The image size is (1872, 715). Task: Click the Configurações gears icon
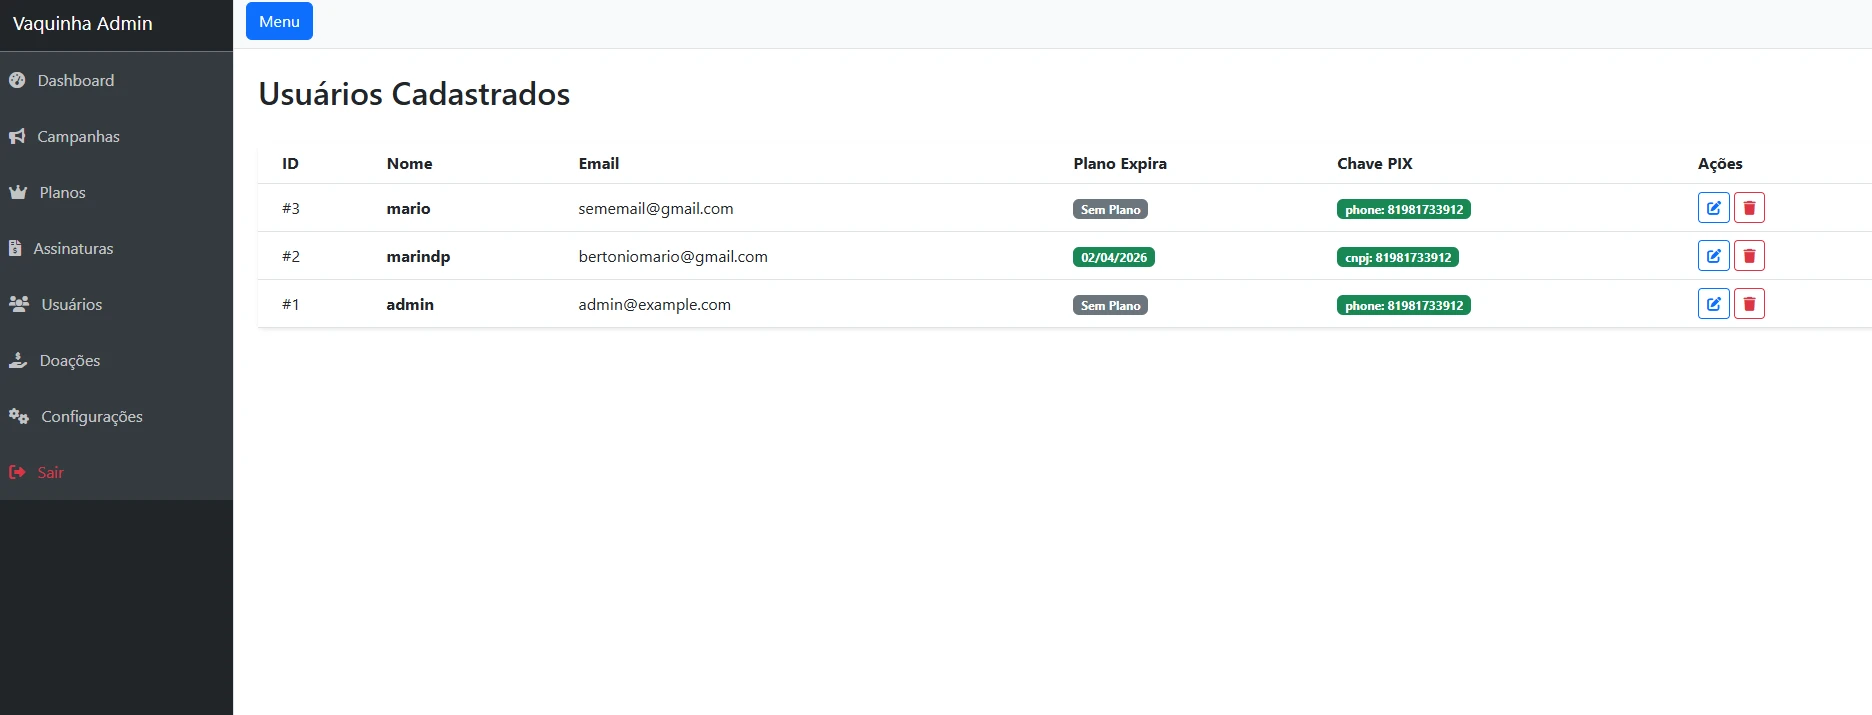19,416
